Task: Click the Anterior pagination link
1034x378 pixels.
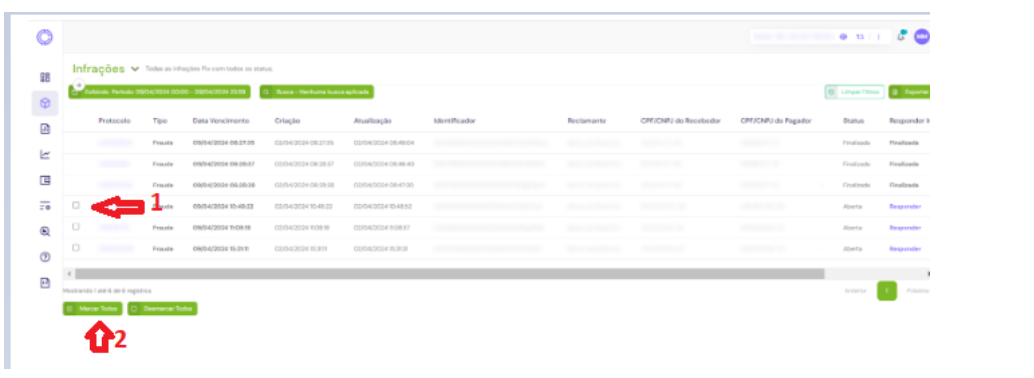Action: [x=856, y=291]
